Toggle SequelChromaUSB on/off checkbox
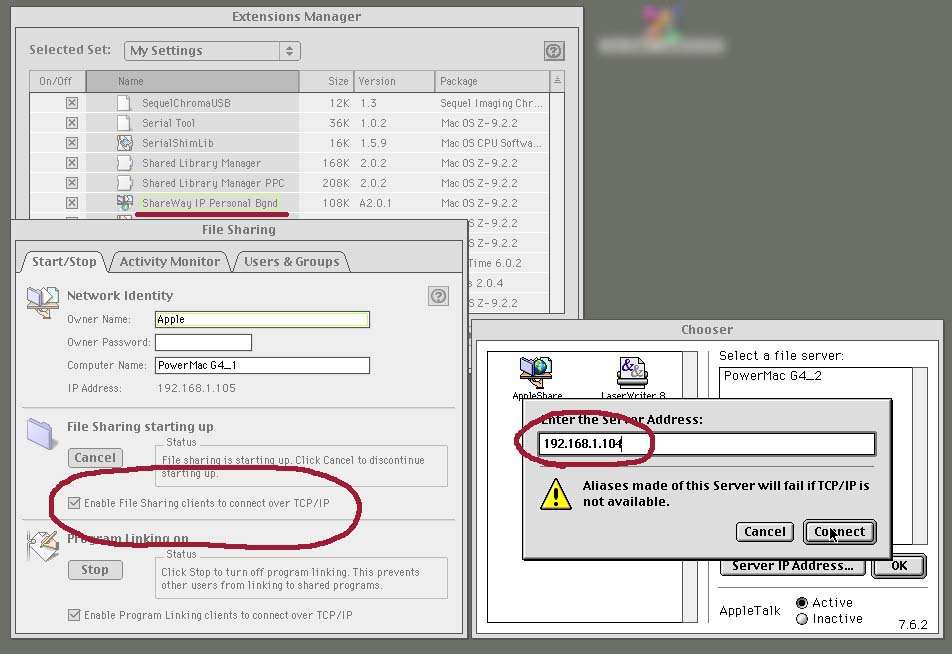This screenshot has width=952, height=654. coord(72,103)
